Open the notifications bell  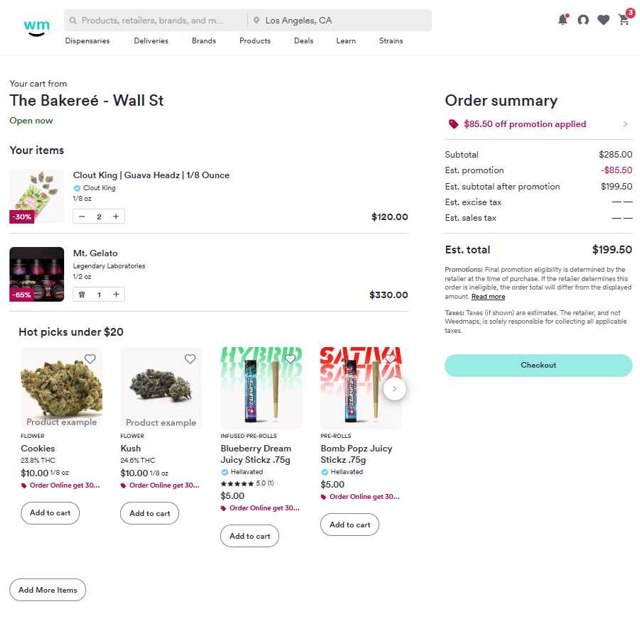click(562, 20)
